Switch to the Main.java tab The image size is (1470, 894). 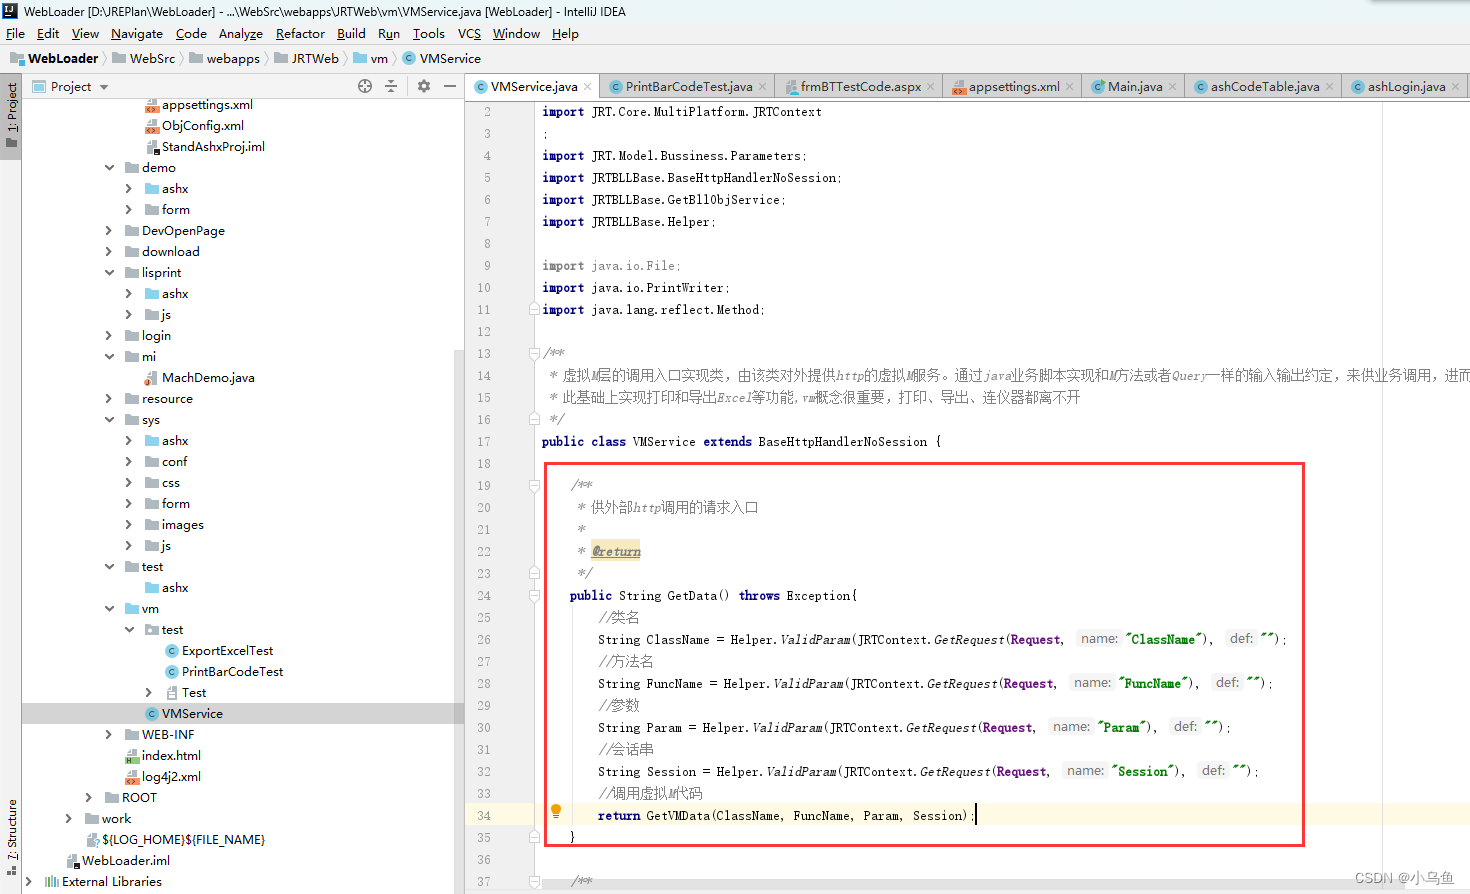1135,87
